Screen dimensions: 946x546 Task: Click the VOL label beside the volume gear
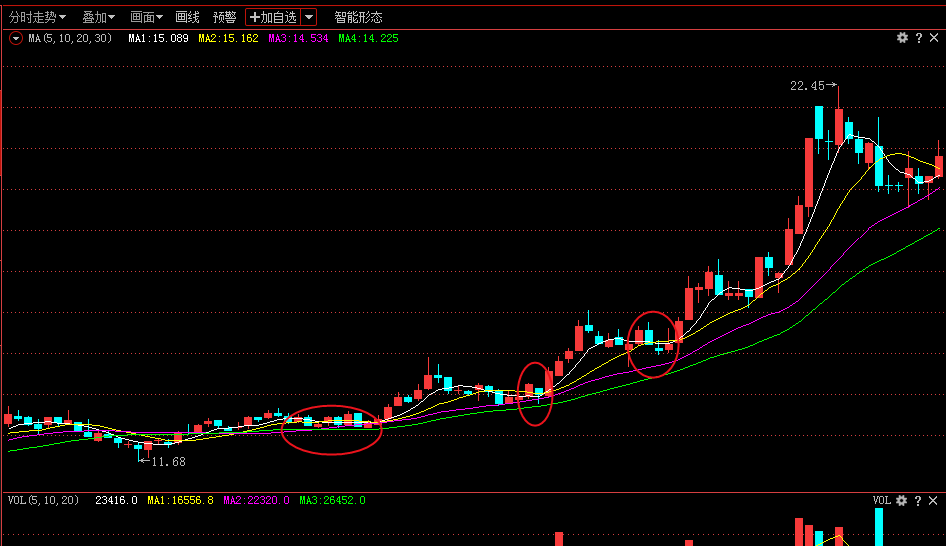click(x=881, y=500)
